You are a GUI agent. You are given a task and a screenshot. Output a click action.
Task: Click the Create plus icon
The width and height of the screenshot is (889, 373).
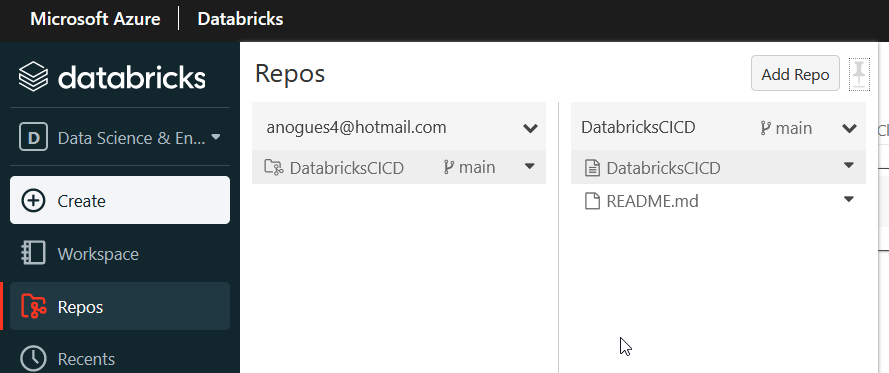33,201
